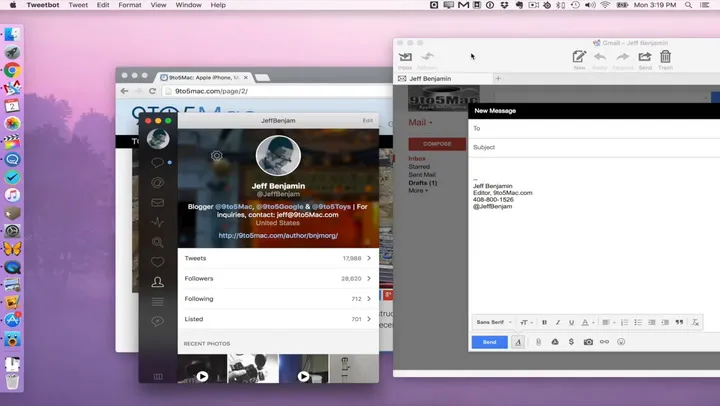This screenshot has height=406, width=720.
Task: Open the text alignment dropdown
Action: (x=608, y=322)
